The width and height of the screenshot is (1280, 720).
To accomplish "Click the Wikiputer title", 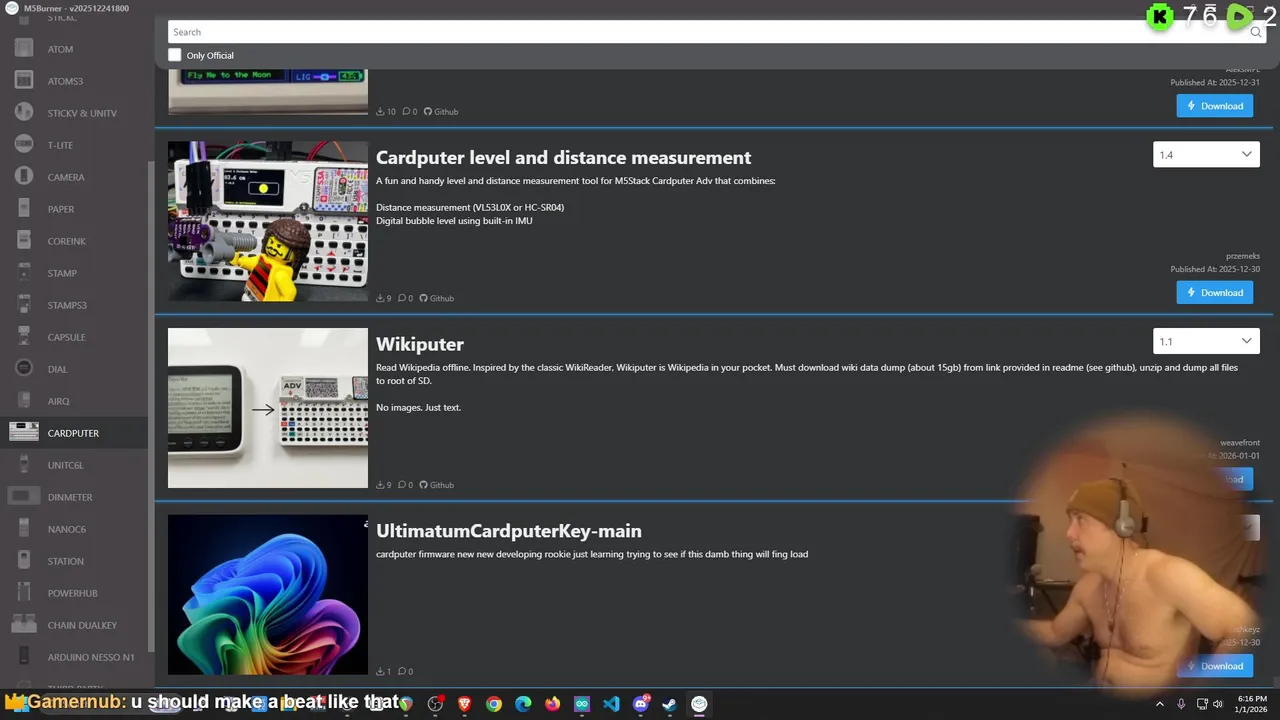I will click(x=420, y=344).
